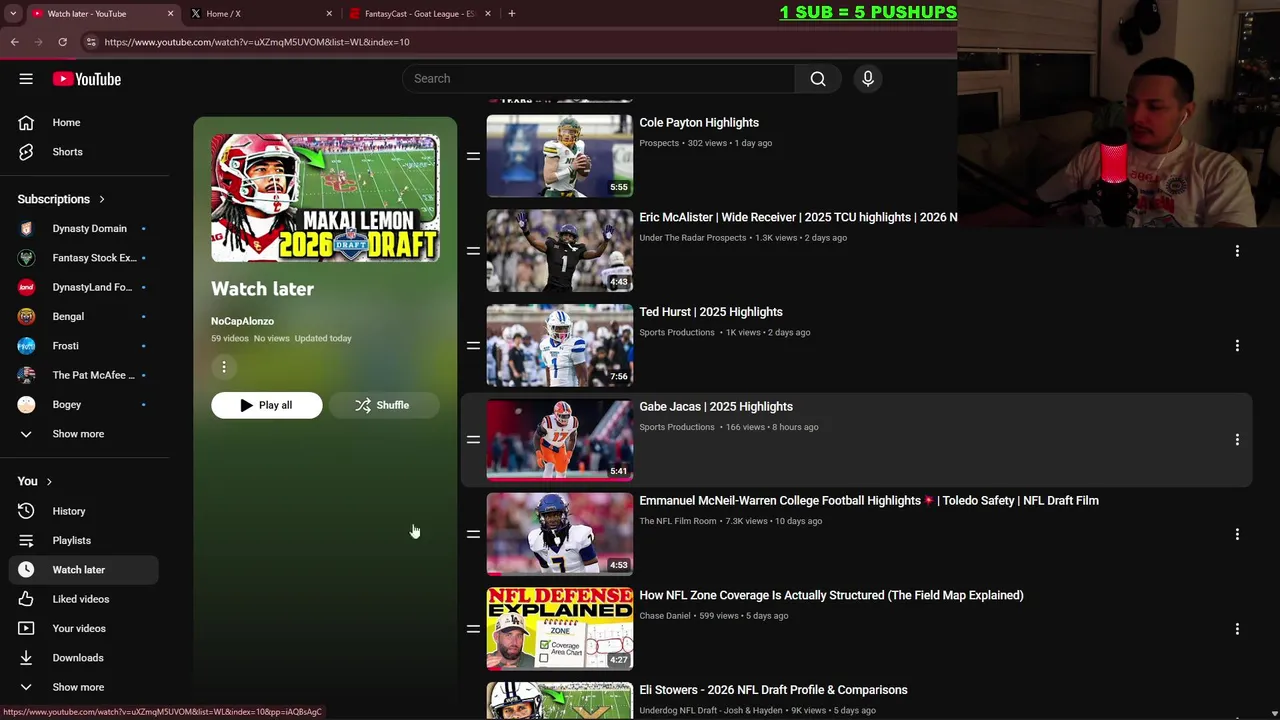The image size is (1280, 720).
Task: View site information icon in address bar
Action: [x=91, y=42]
